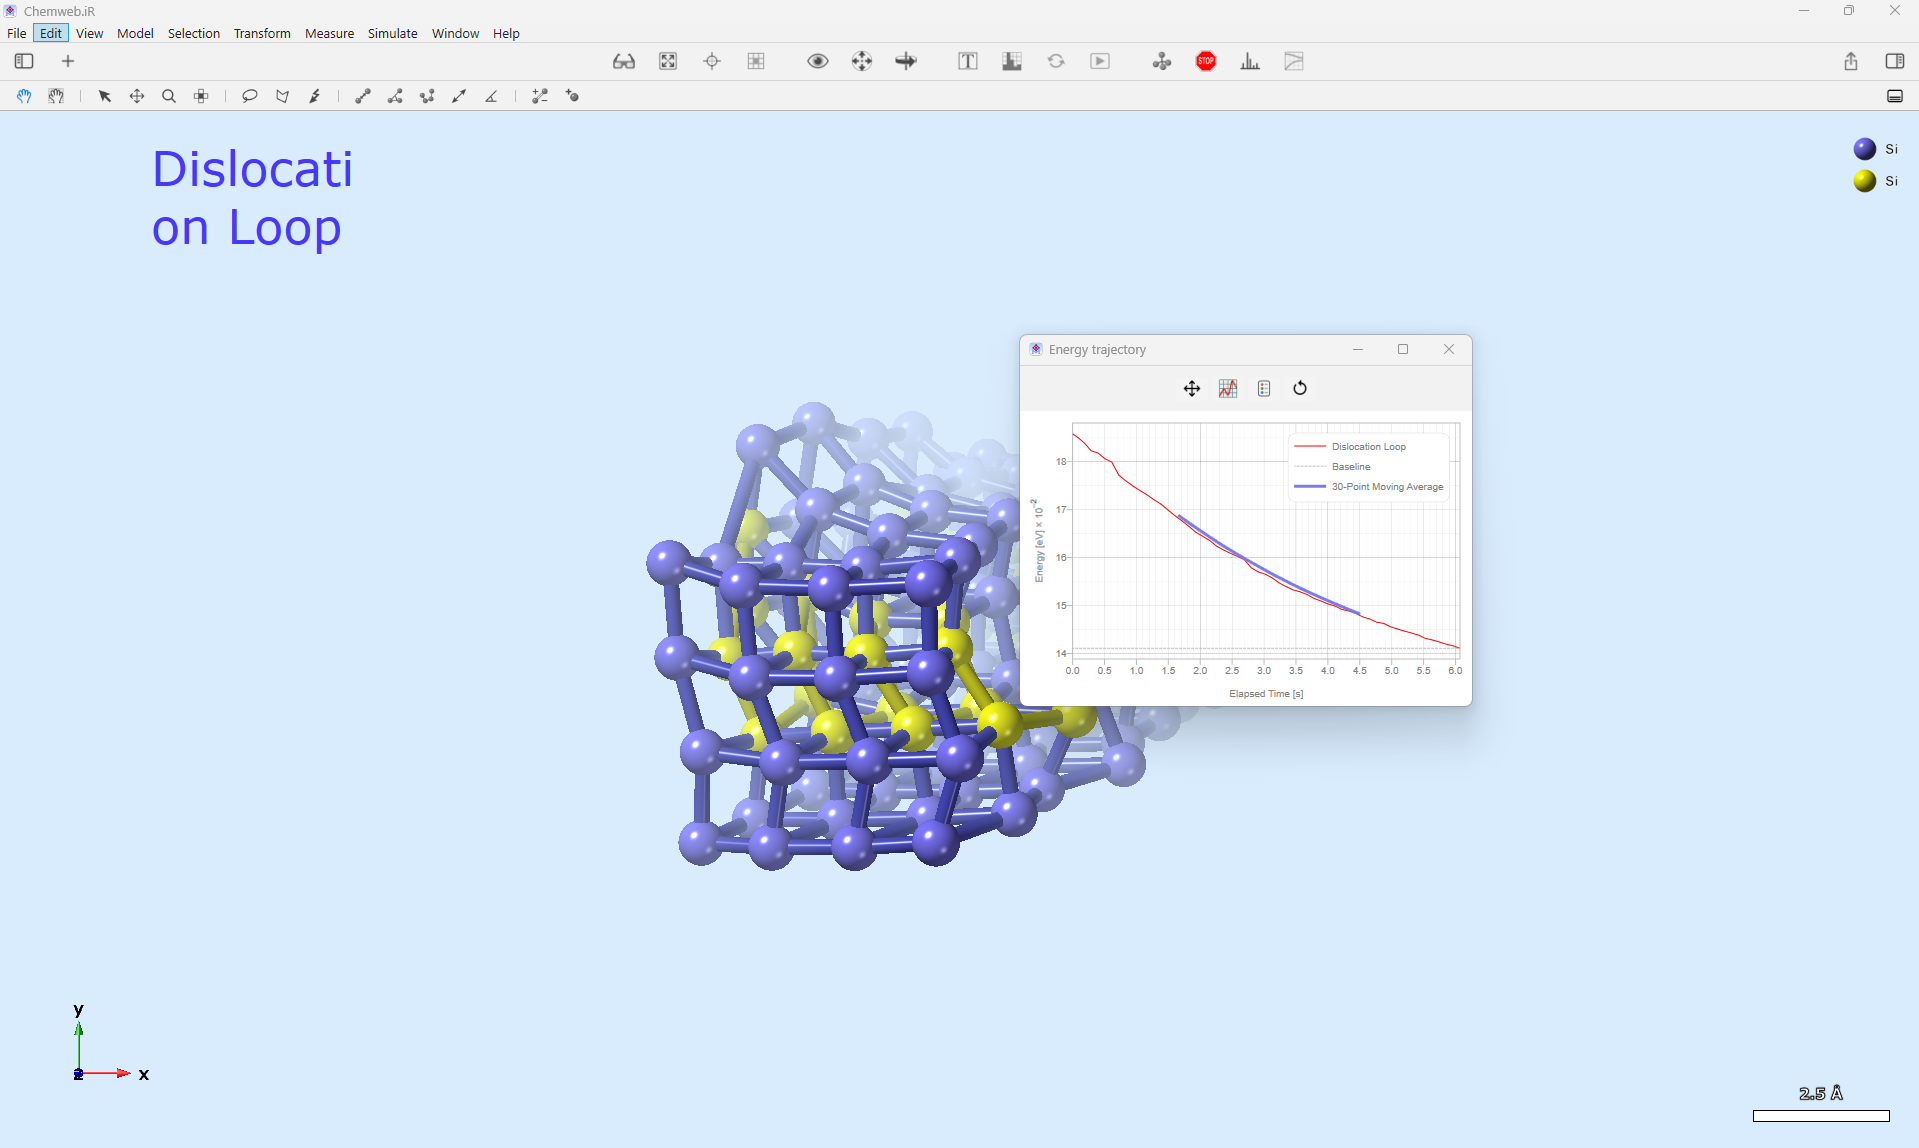The height and width of the screenshot is (1148, 1919).
Task: Click the purple Si atom legend swatch
Action: [1864, 149]
